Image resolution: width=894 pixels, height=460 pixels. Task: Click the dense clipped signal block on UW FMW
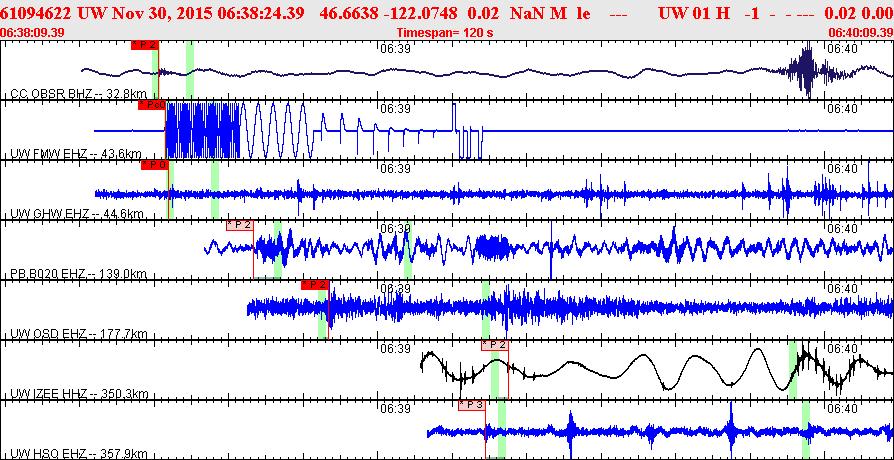(202, 131)
